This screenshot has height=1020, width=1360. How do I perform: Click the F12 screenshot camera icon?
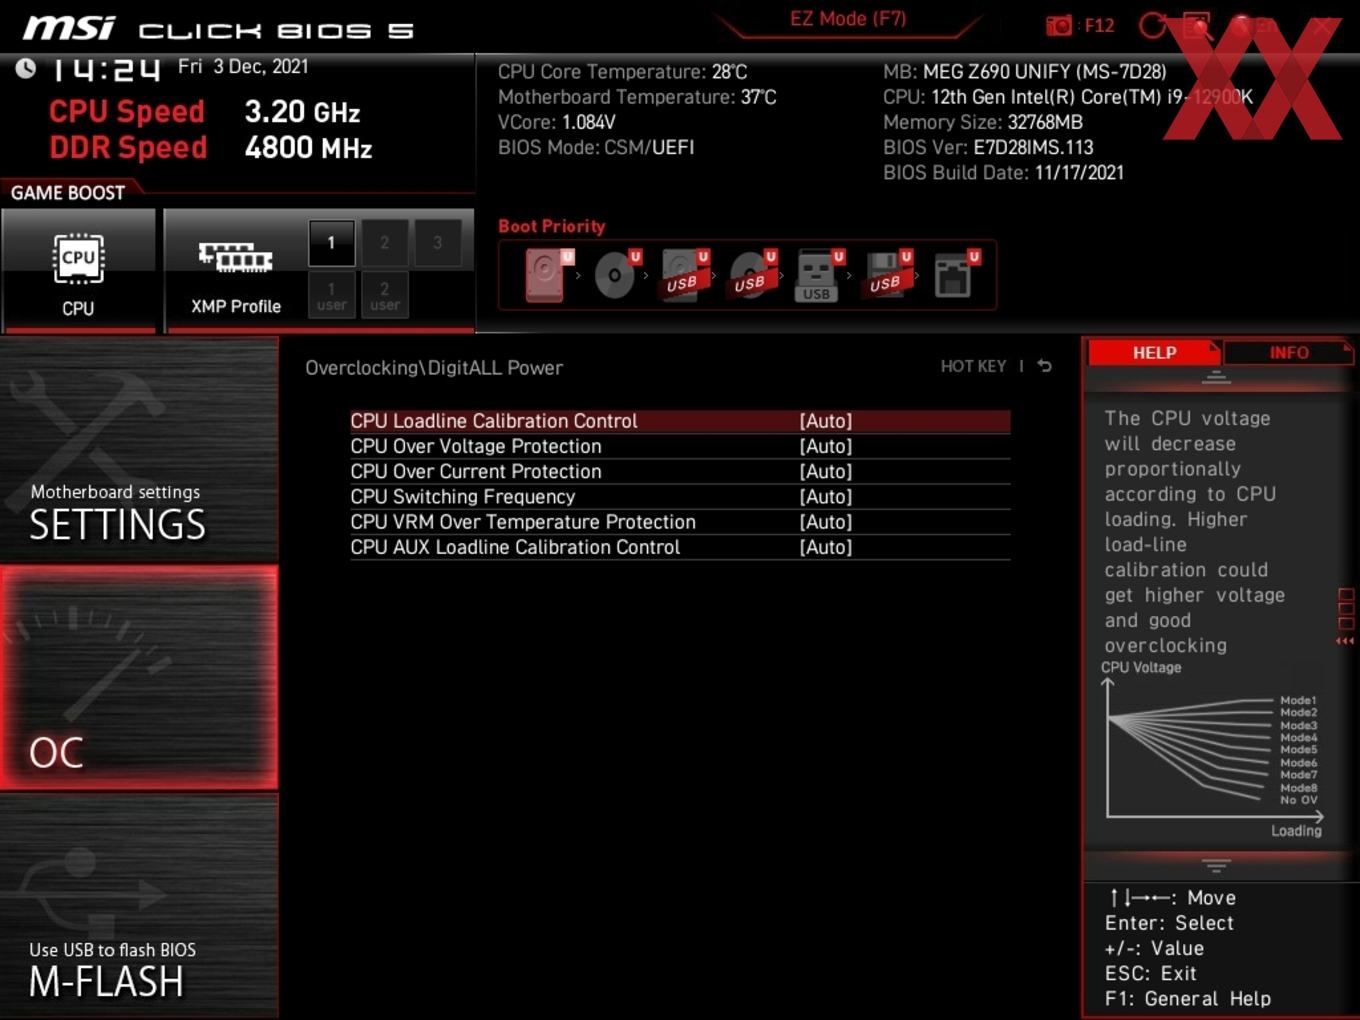[x=1059, y=26]
